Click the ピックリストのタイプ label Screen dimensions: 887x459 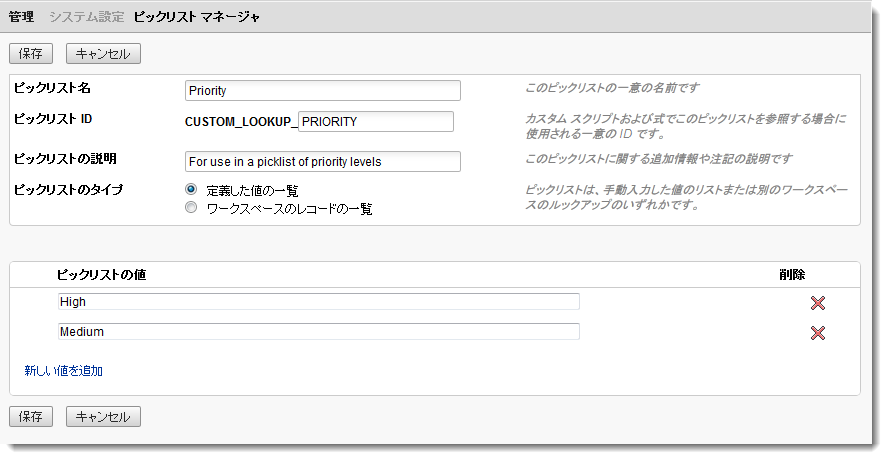tap(68, 190)
